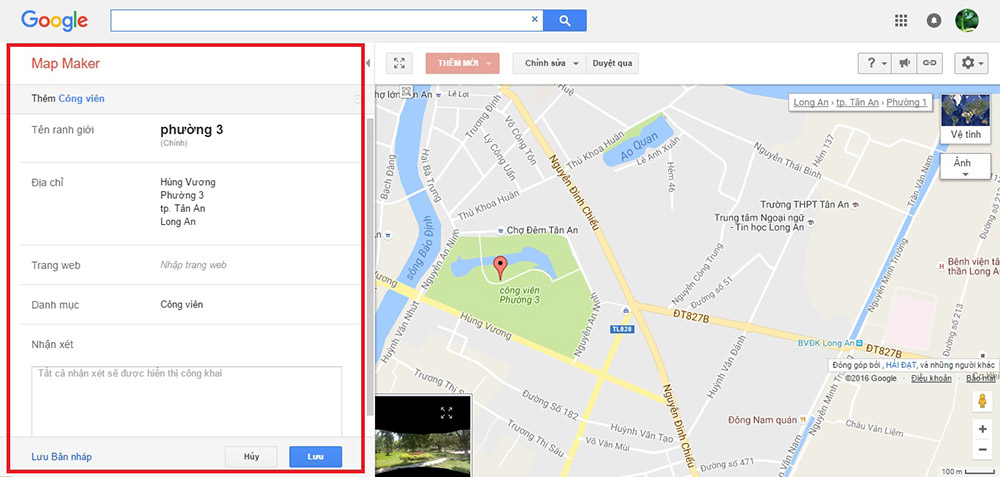Expand the Street View thumbnail

[446, 413]
